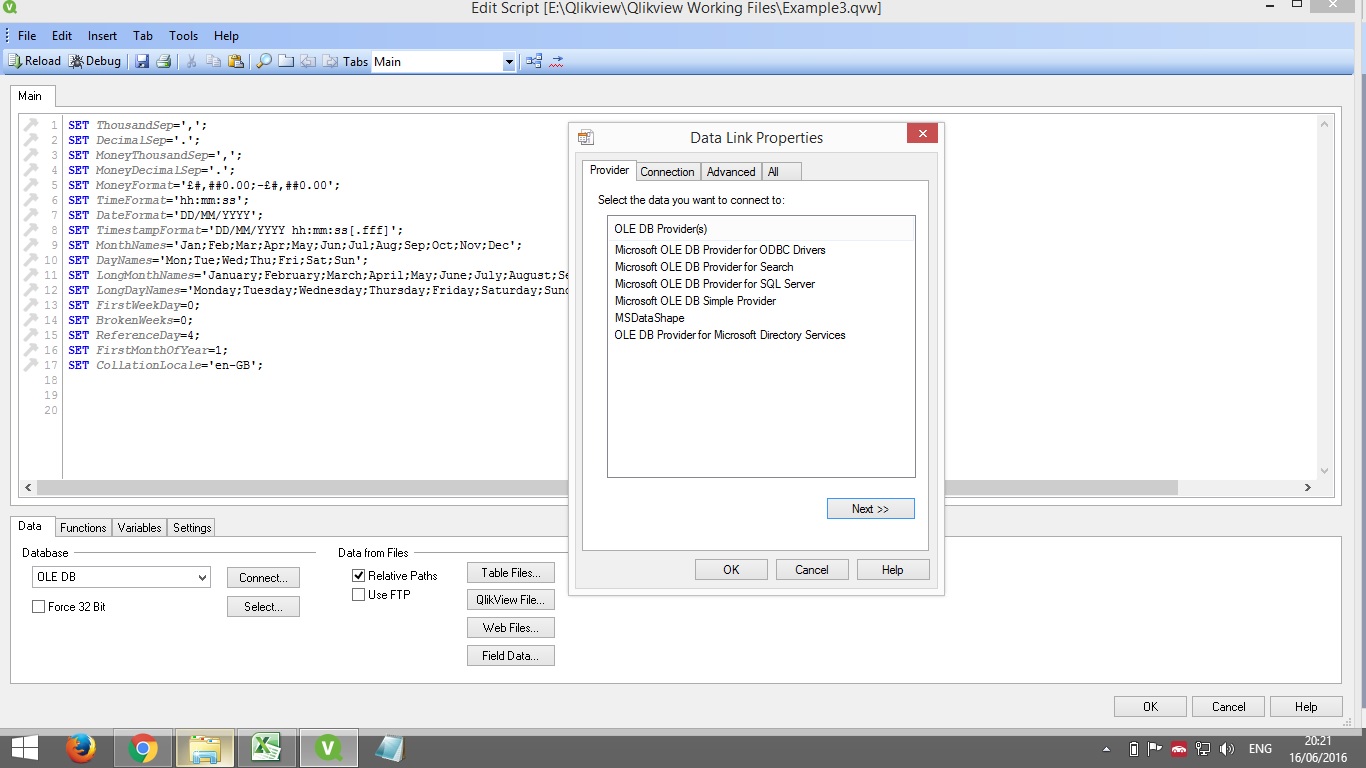Switch to the Advanced tab in Data Link Properties
The width and height of the screenshot is (1366, 768).
pyautogui.click(x=731, y=172)
